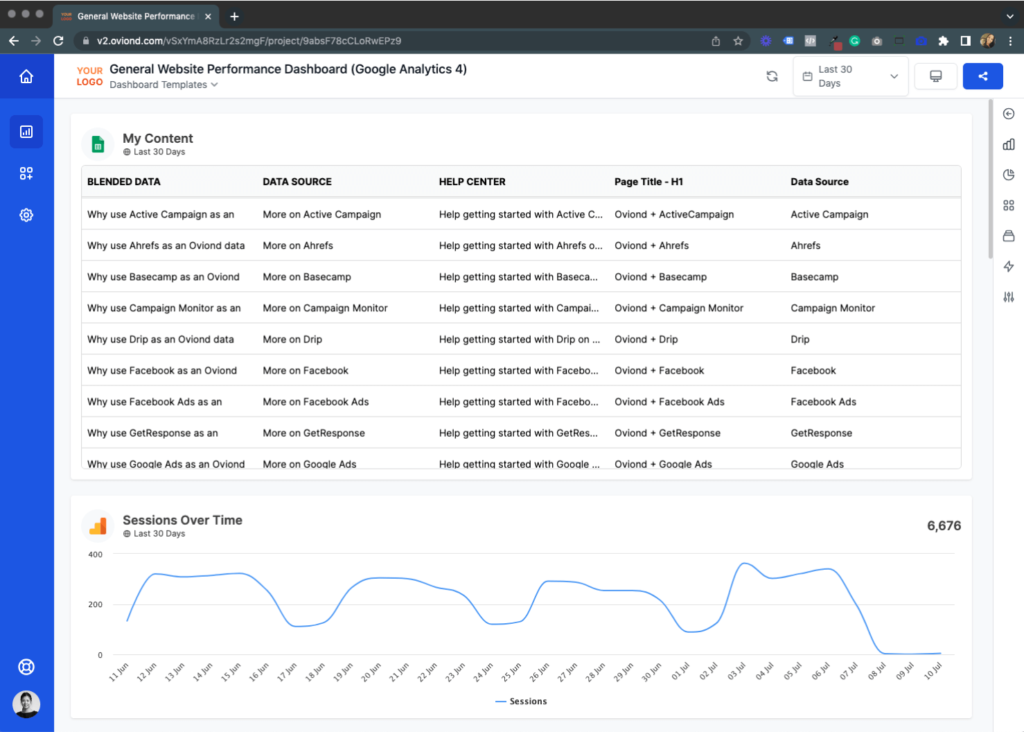The image size is (1024, 732).
Task: Open the lightning bolt icon in right rail
Action: (1008, 266)
